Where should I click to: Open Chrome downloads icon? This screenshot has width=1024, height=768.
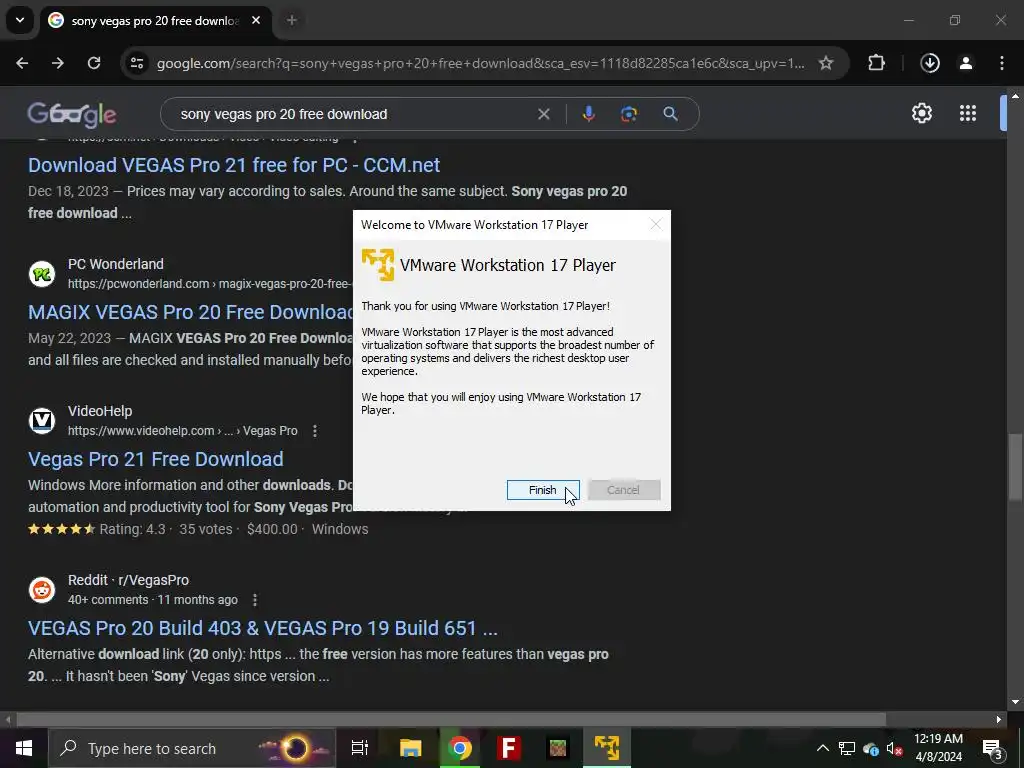coord(930,63)
